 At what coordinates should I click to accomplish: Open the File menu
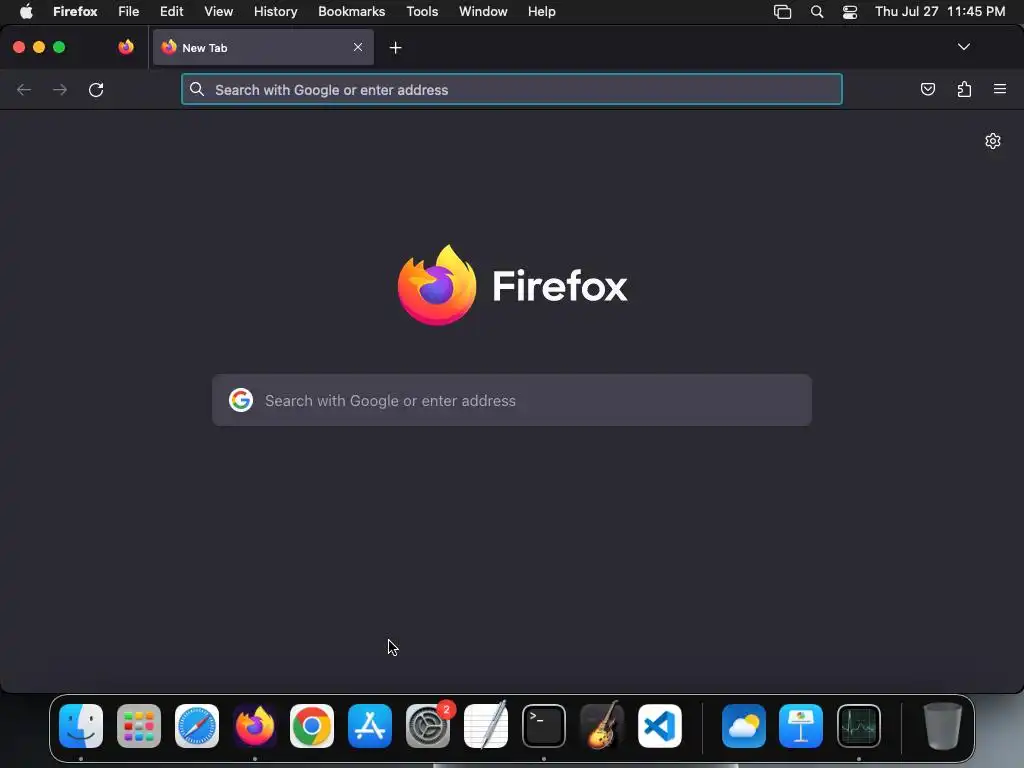(x=129, y=12)
